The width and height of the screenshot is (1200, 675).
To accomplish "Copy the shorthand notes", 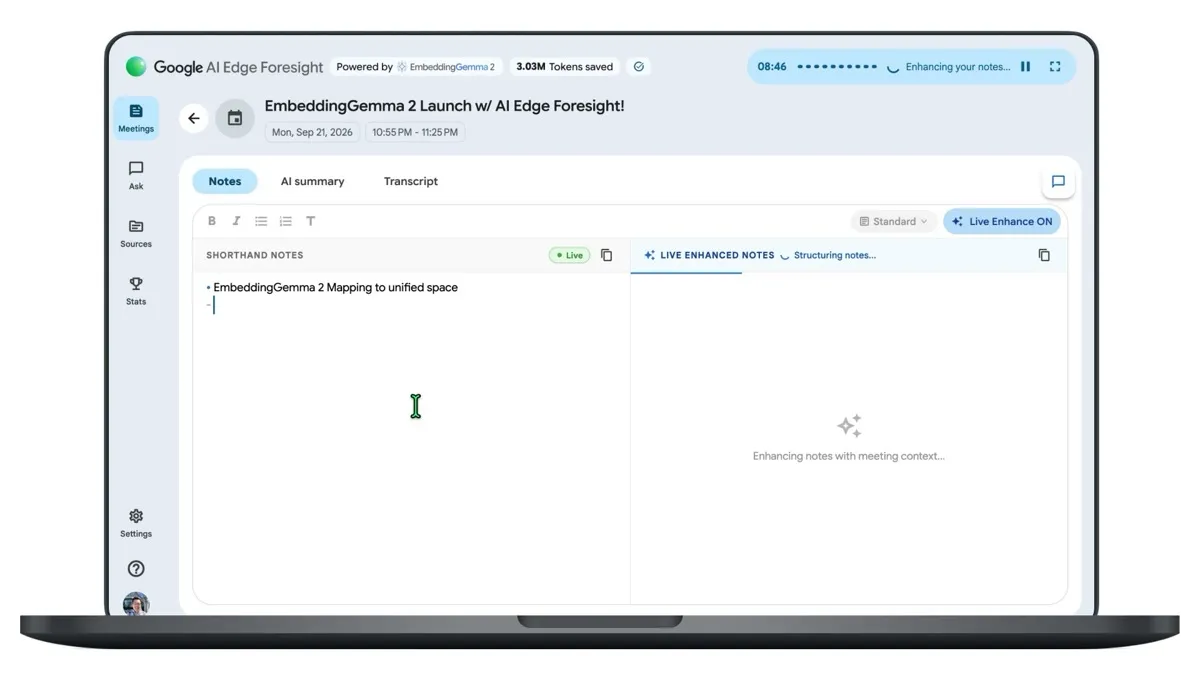I will 606,255.
